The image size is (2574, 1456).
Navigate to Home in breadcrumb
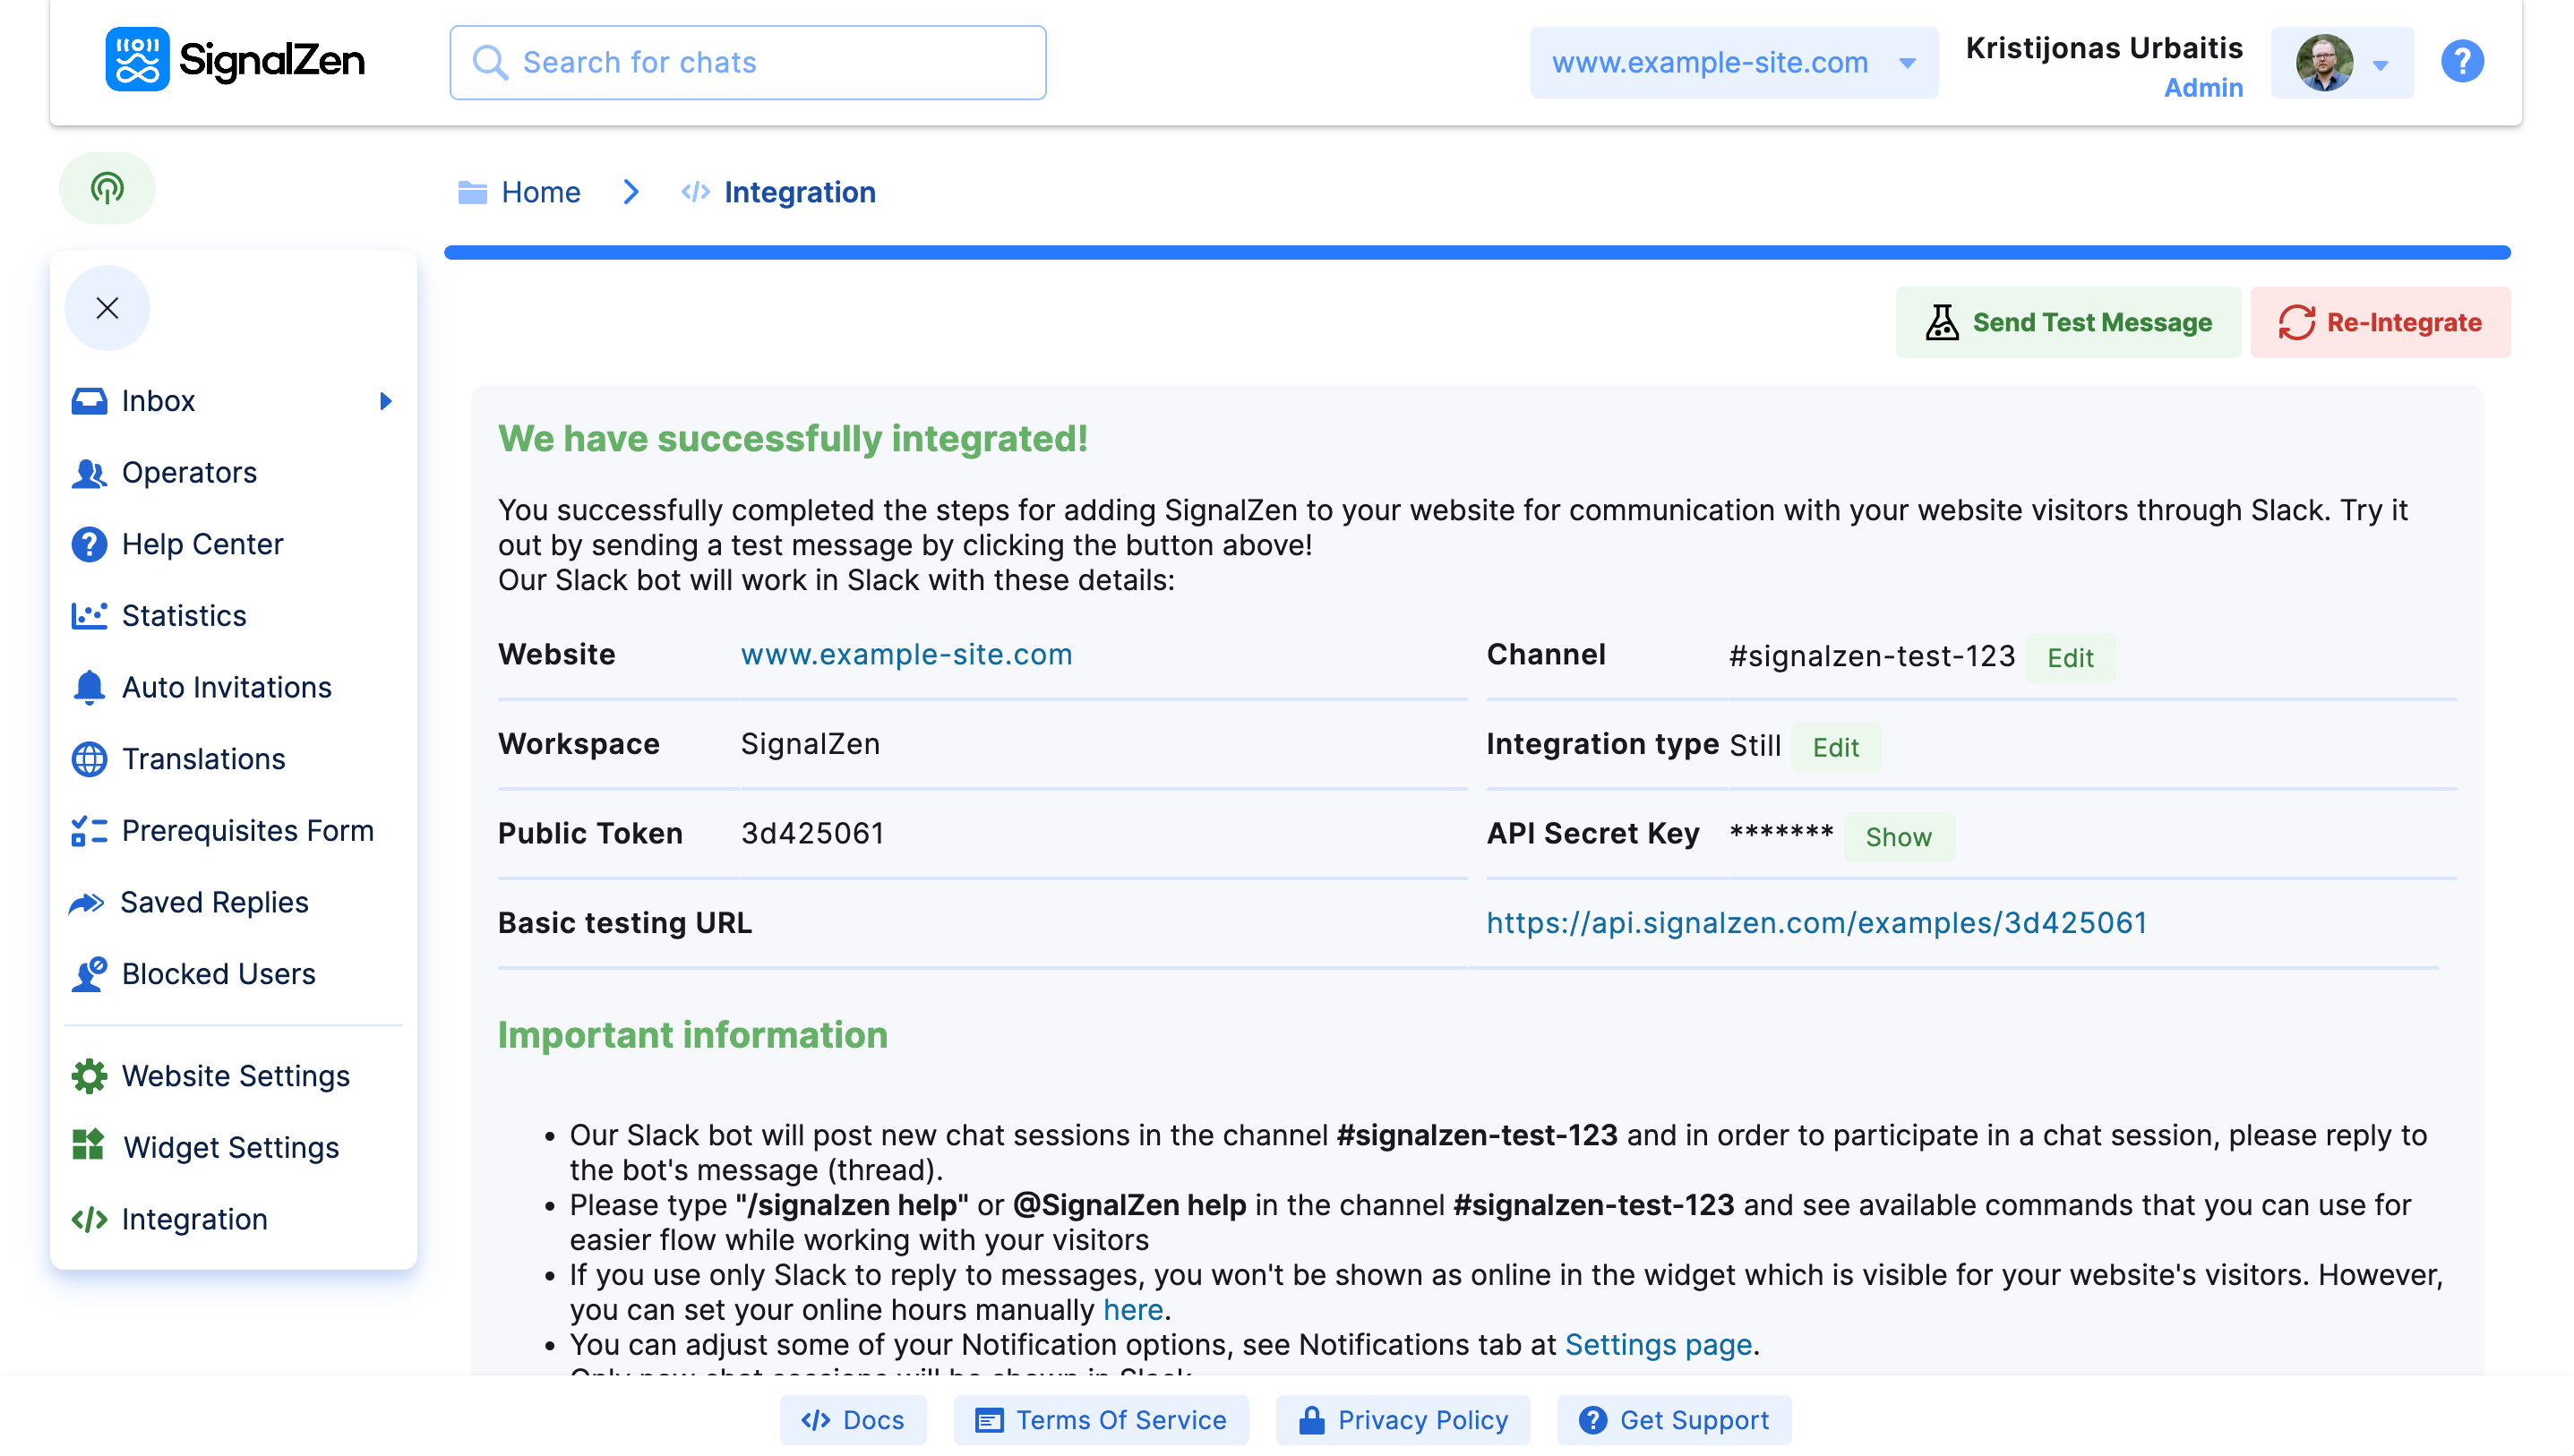[x=539, y=192]
